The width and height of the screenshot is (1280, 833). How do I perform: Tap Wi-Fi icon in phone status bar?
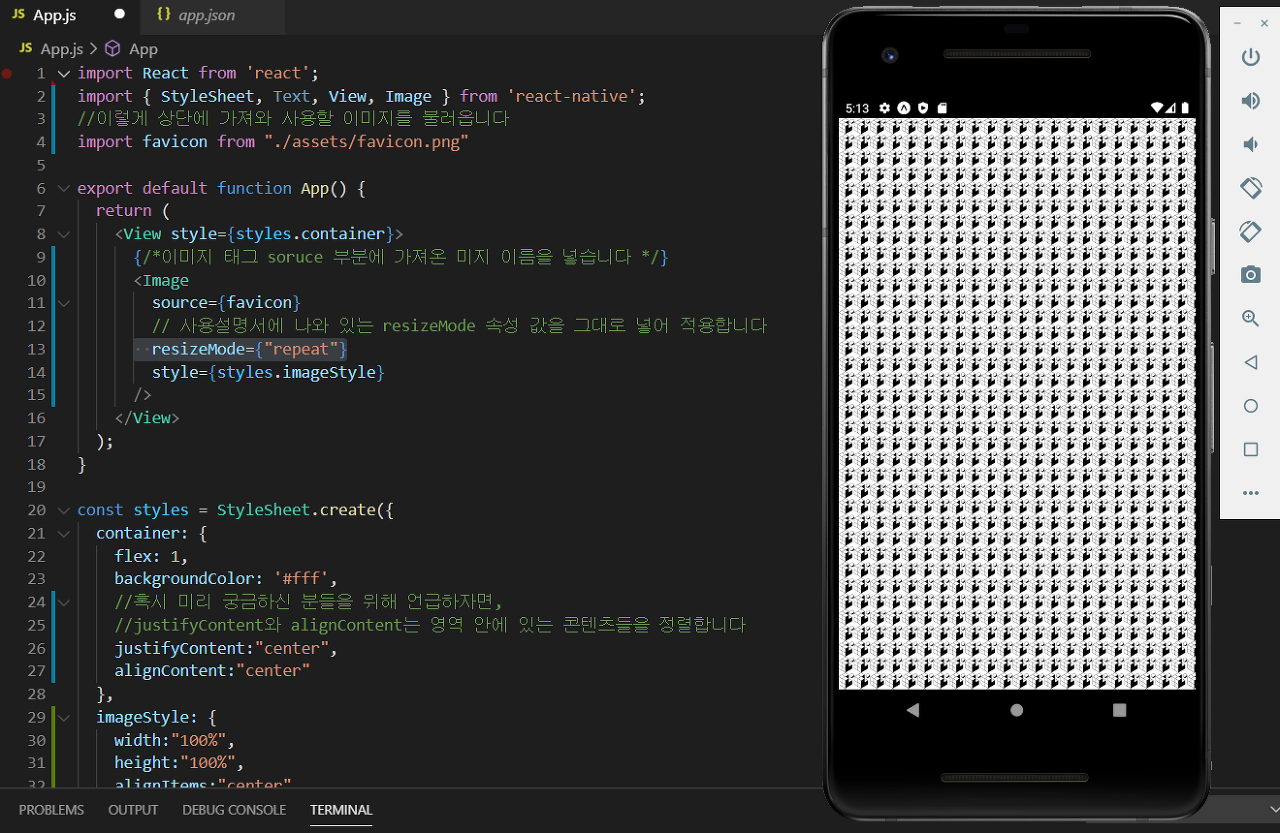(x=1157, y=107)
